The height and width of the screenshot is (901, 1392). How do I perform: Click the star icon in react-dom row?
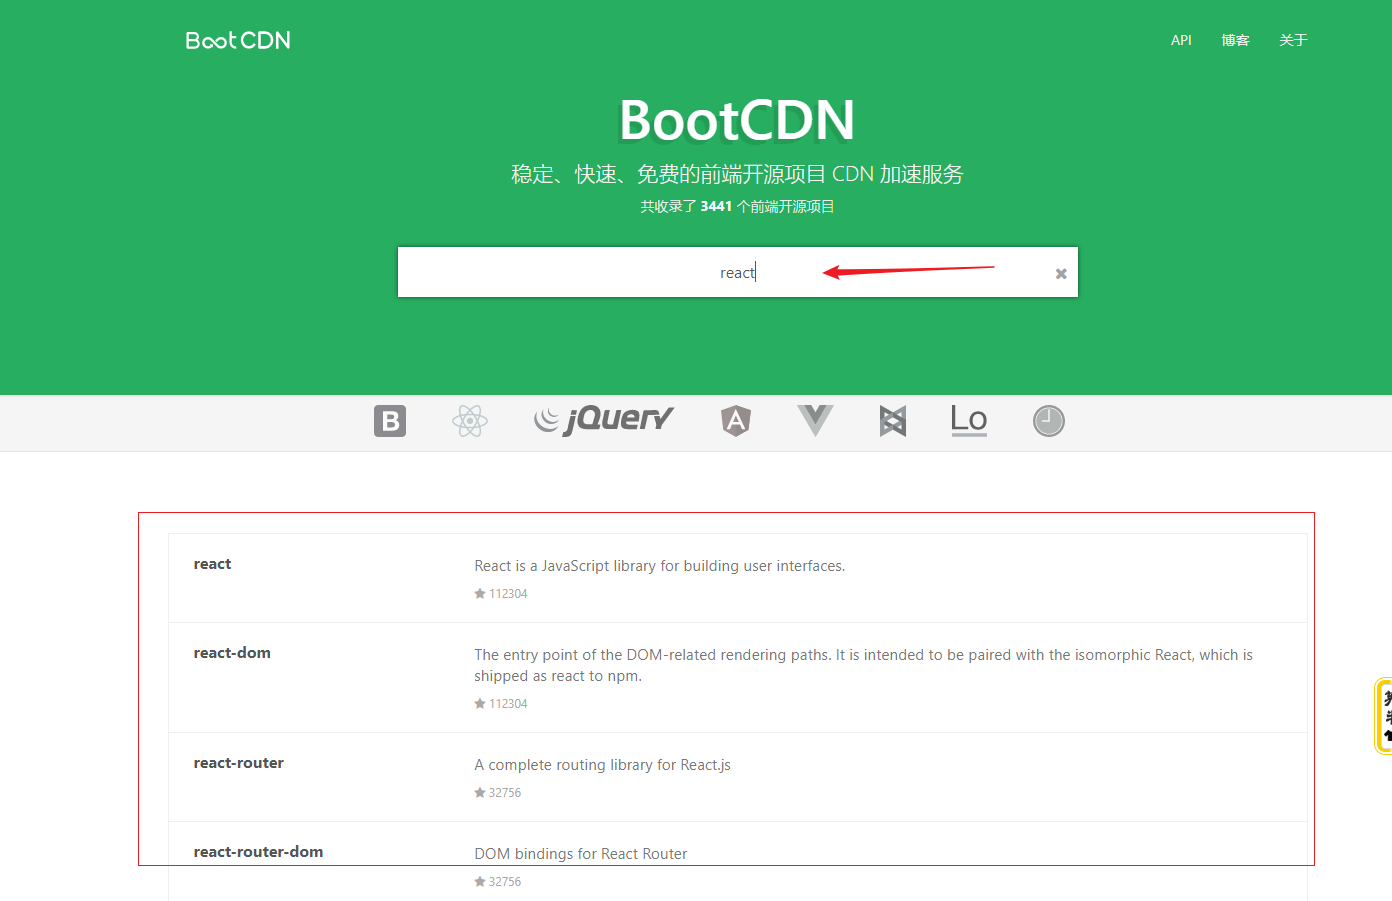[480, 704]
